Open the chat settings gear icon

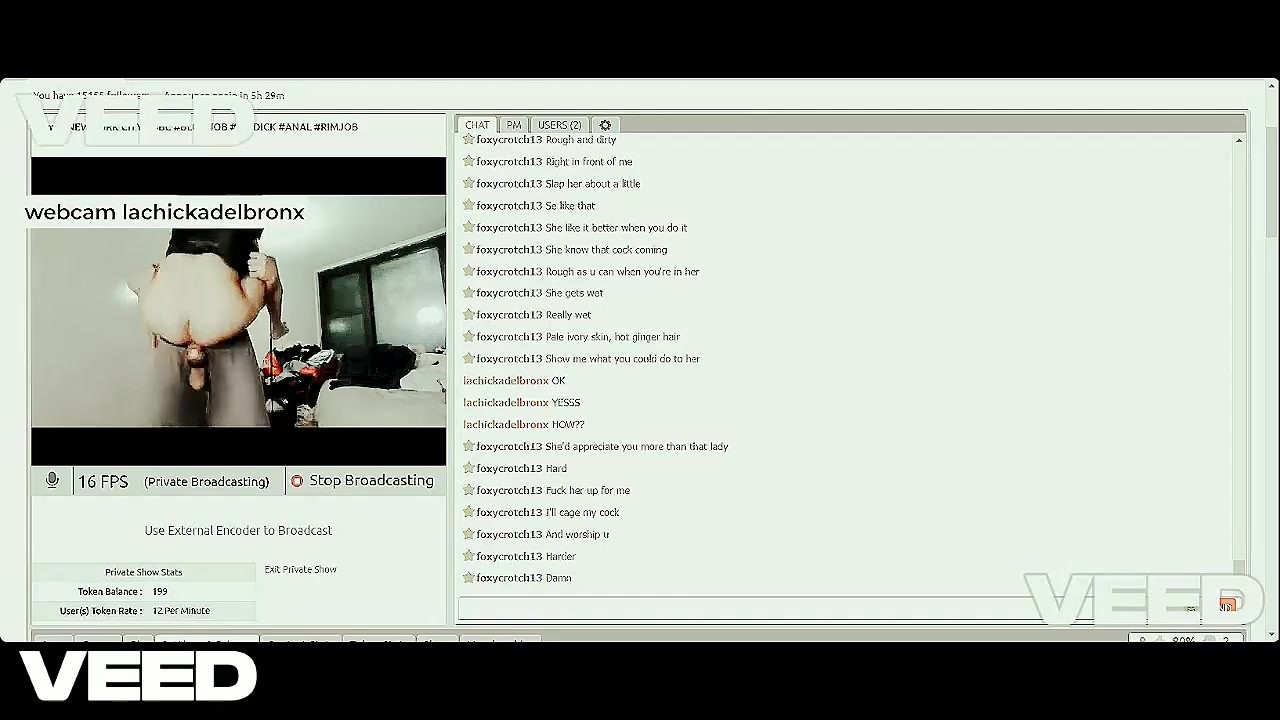point(605,125)
